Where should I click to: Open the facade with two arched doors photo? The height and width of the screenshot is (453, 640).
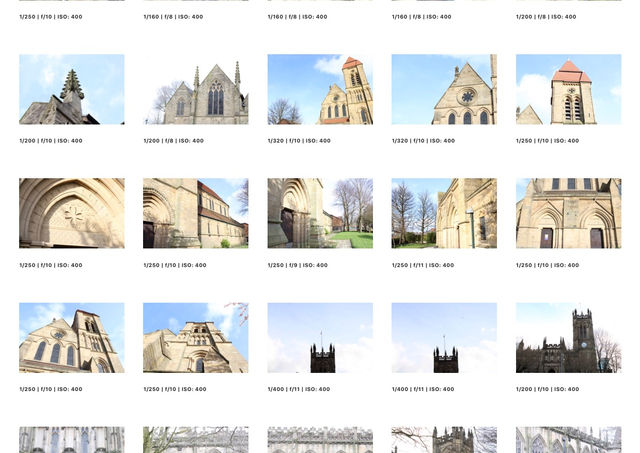click(x=569, y=213)
